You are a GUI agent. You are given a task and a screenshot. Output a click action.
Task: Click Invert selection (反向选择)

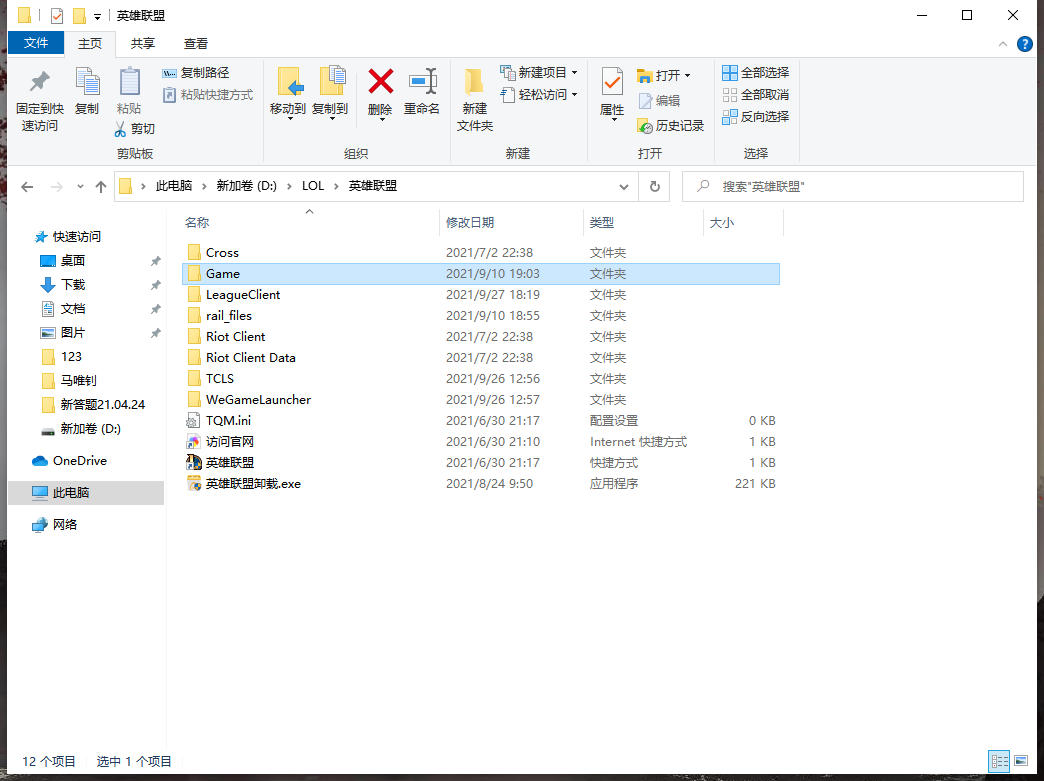(x=756, y=117)
